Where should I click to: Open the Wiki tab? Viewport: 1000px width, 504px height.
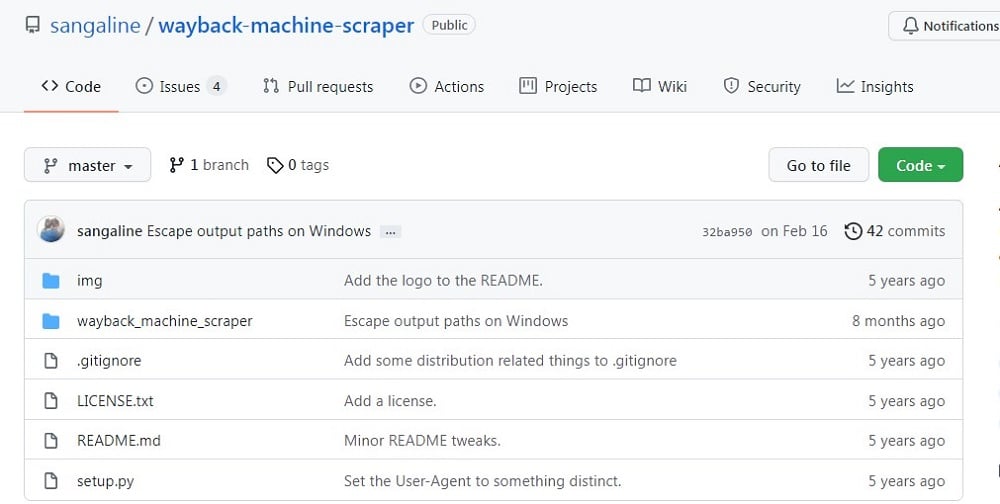tap(659, 86)
